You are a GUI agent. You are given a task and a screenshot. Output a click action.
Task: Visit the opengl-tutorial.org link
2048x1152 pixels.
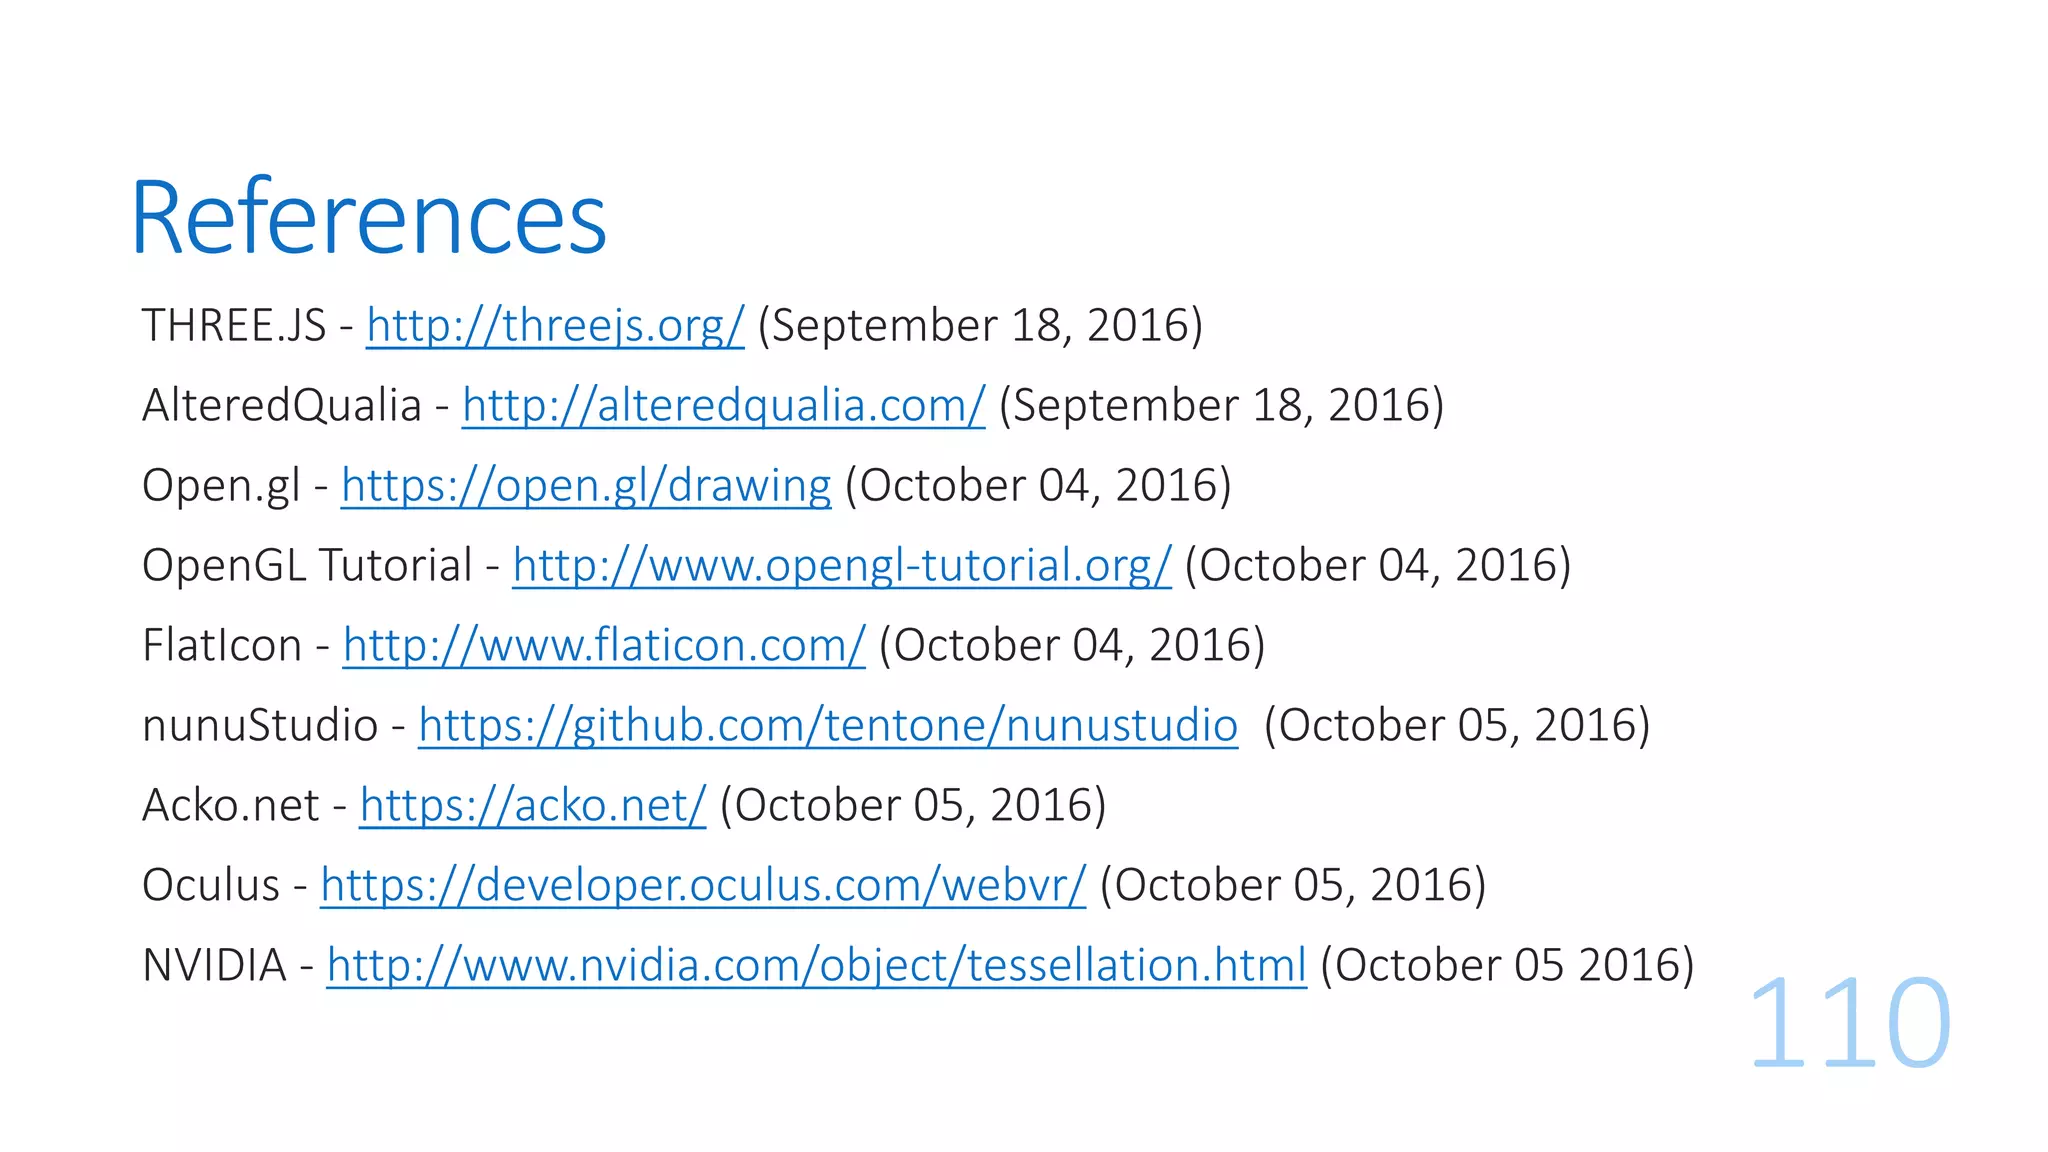[842, 566]
